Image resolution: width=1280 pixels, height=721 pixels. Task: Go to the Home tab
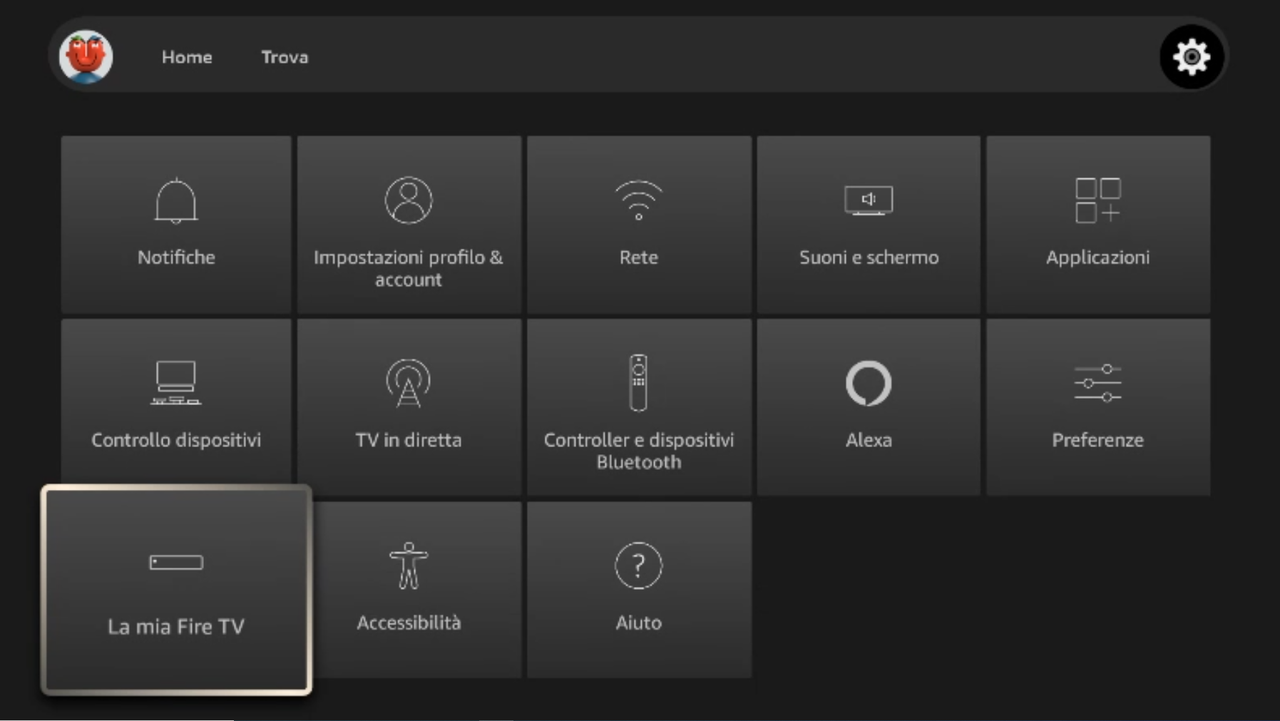tap(187, 57)
